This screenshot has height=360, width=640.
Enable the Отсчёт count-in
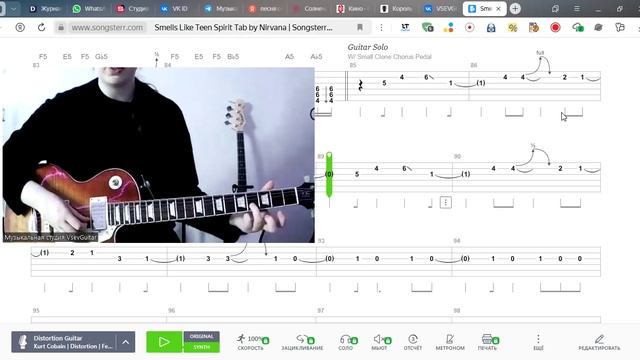point(413,342)
